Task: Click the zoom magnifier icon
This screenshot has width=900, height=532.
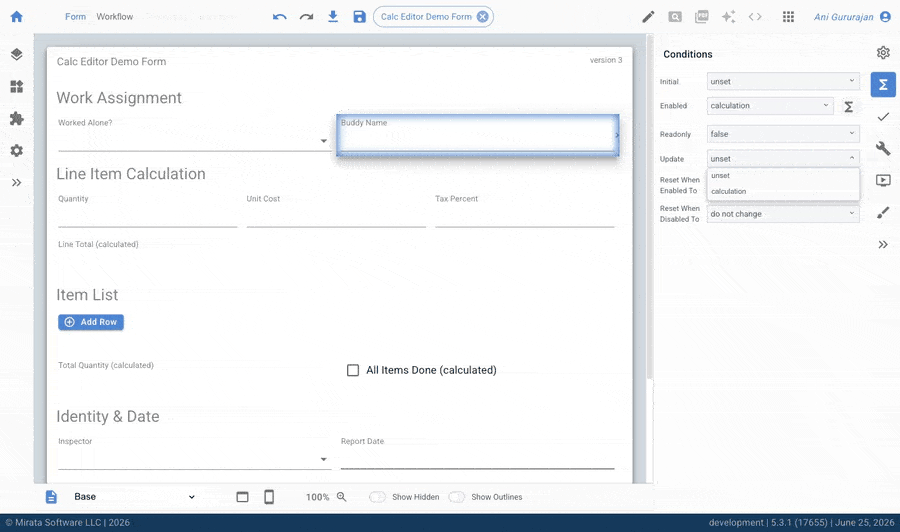Action: [x=342, y=497]
